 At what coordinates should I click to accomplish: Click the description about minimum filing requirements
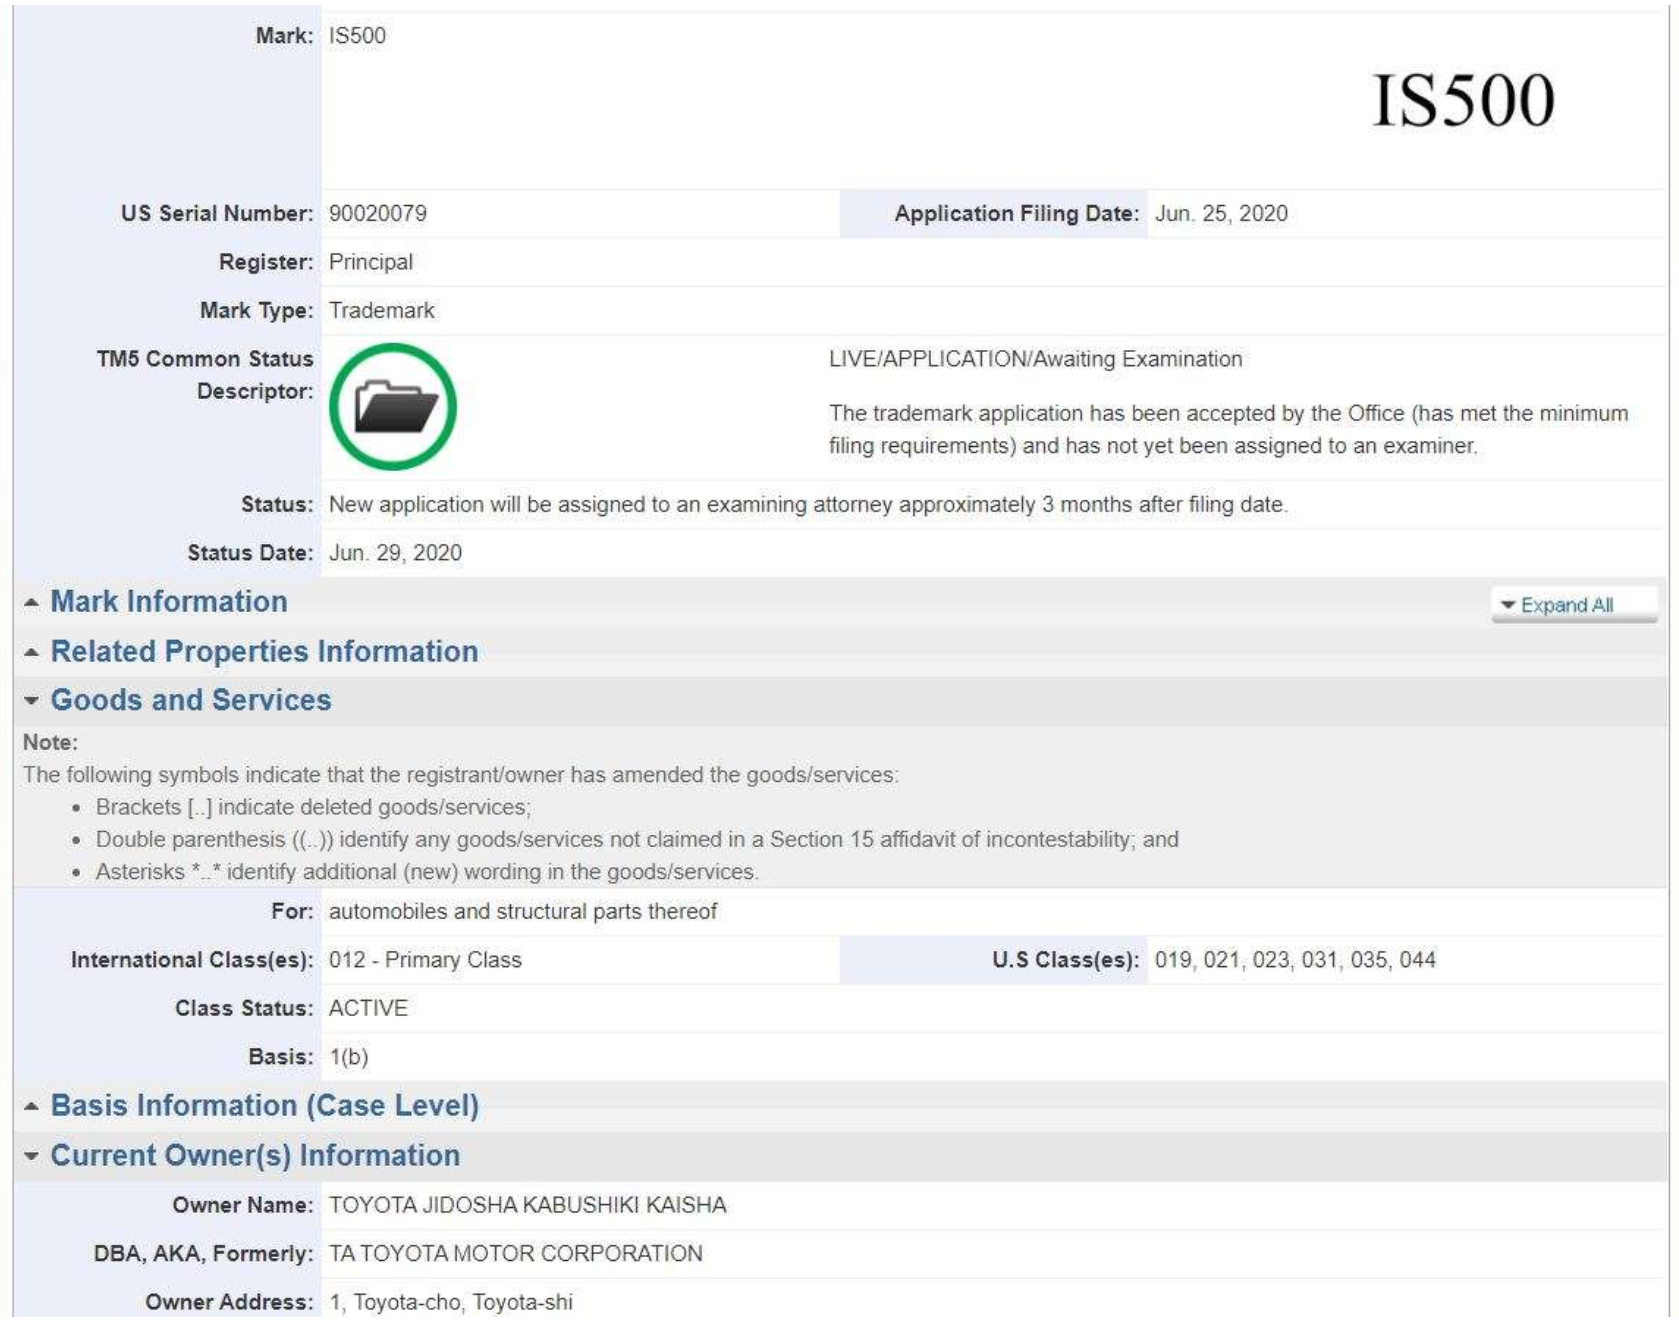point(1228,430)
